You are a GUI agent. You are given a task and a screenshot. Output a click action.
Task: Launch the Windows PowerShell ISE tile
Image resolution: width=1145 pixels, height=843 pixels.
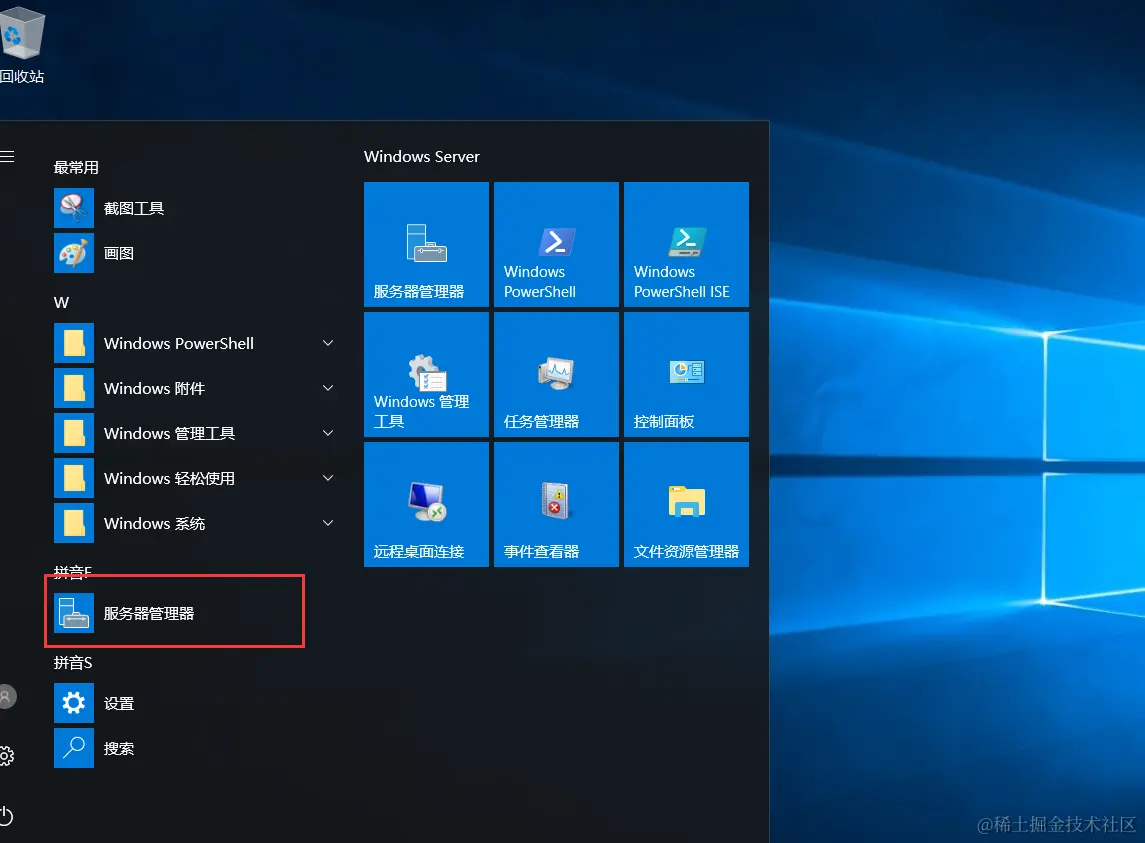click(x=686, y=245)
